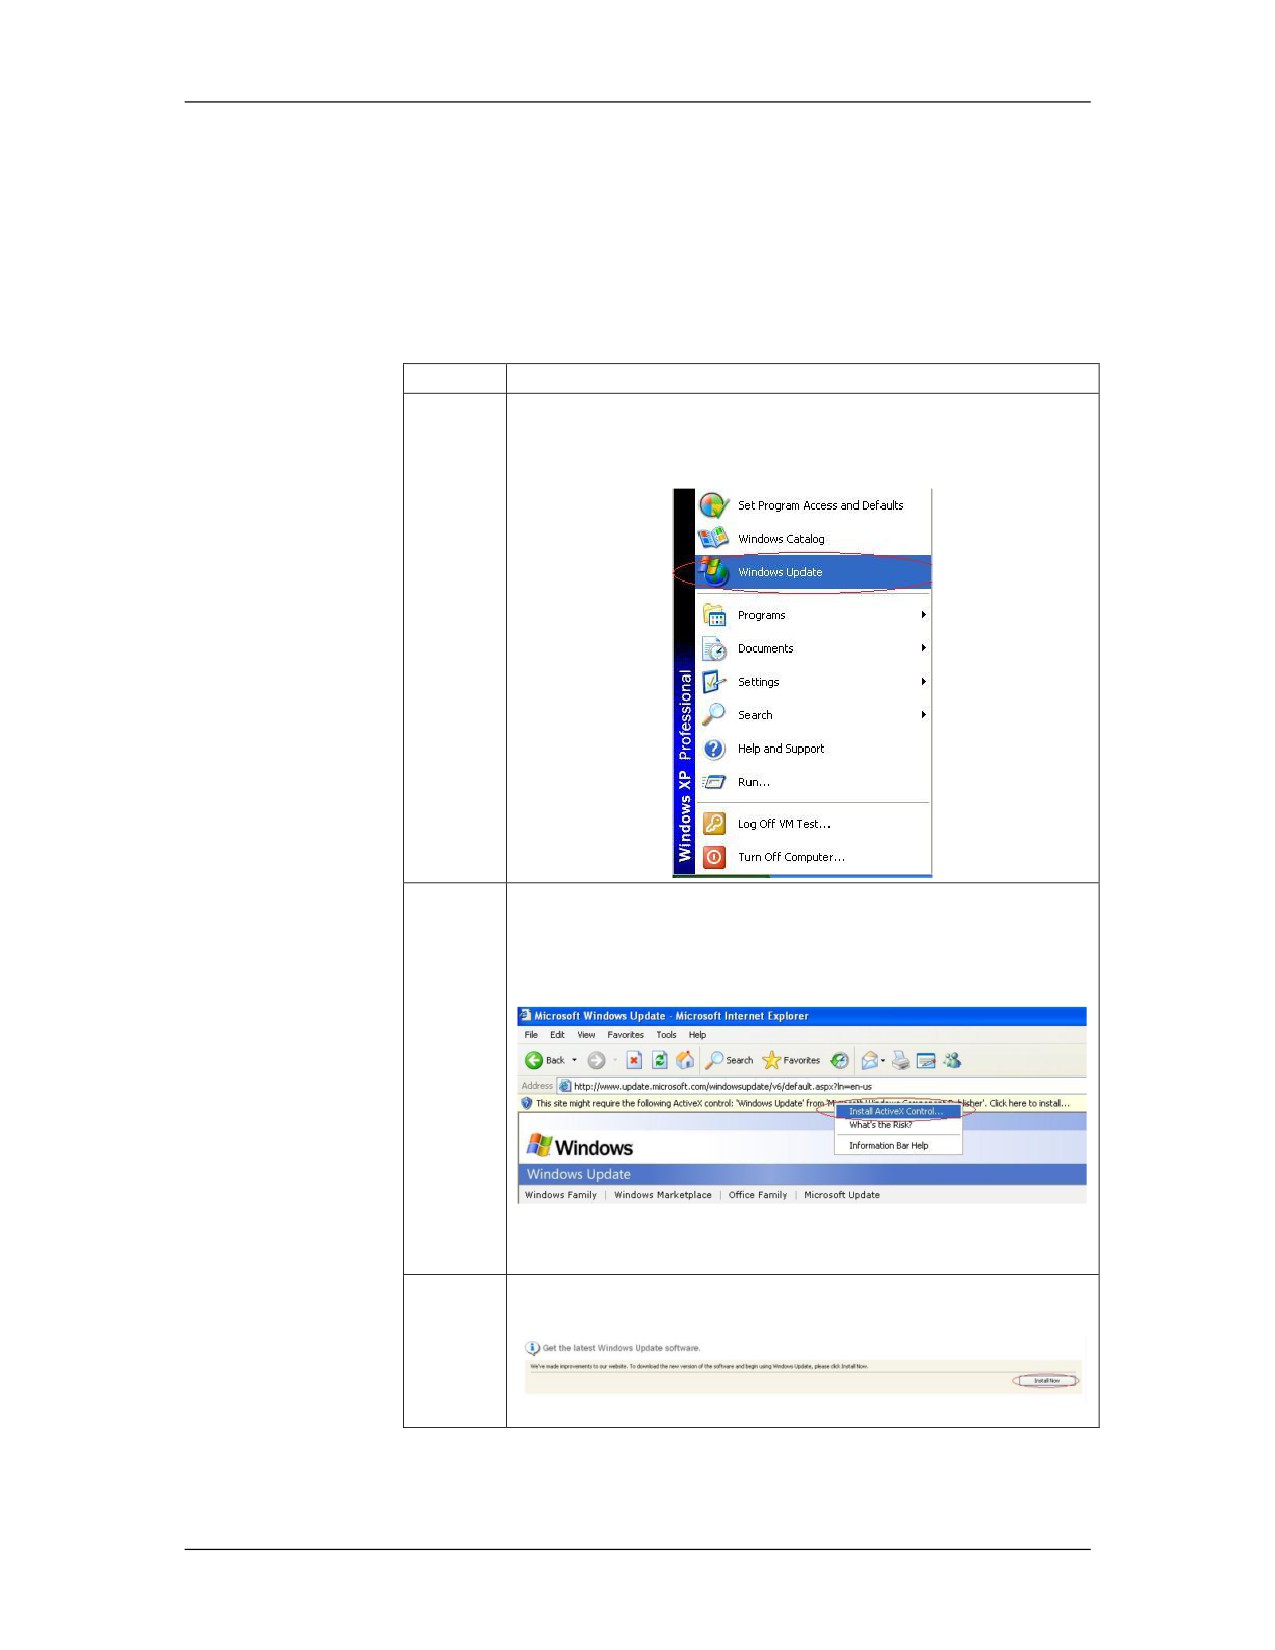This screenshot has width=1275, height=1650.
Task: Click the IE page icon in title bar
Action: click(526, 1015)
